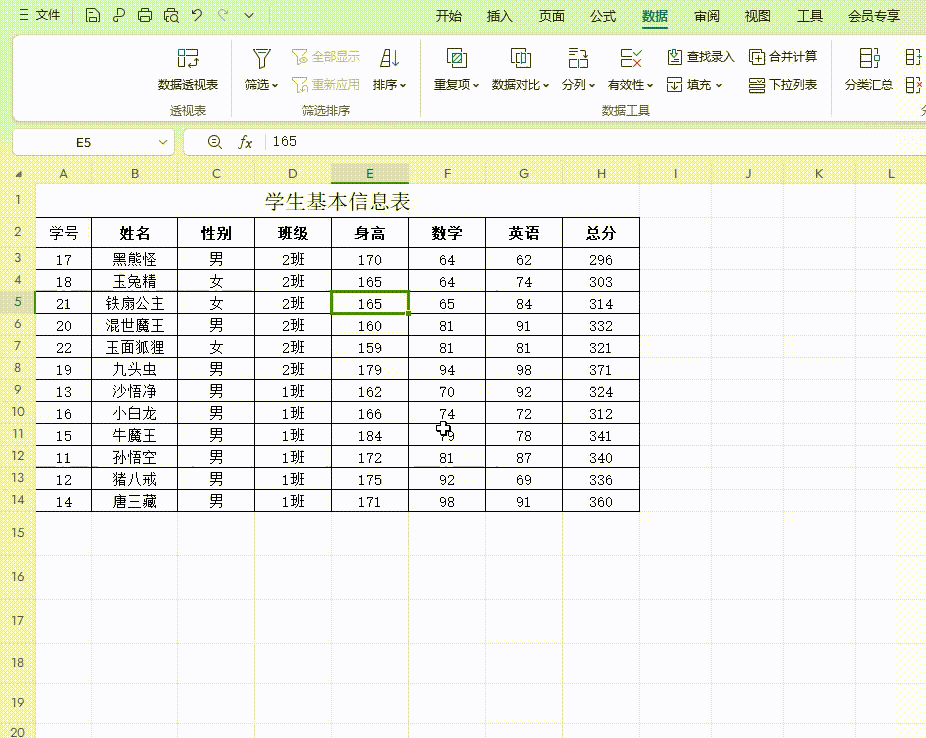Click the cell with height 184
Screen dimensions: 926x738
tap(370, 436)
